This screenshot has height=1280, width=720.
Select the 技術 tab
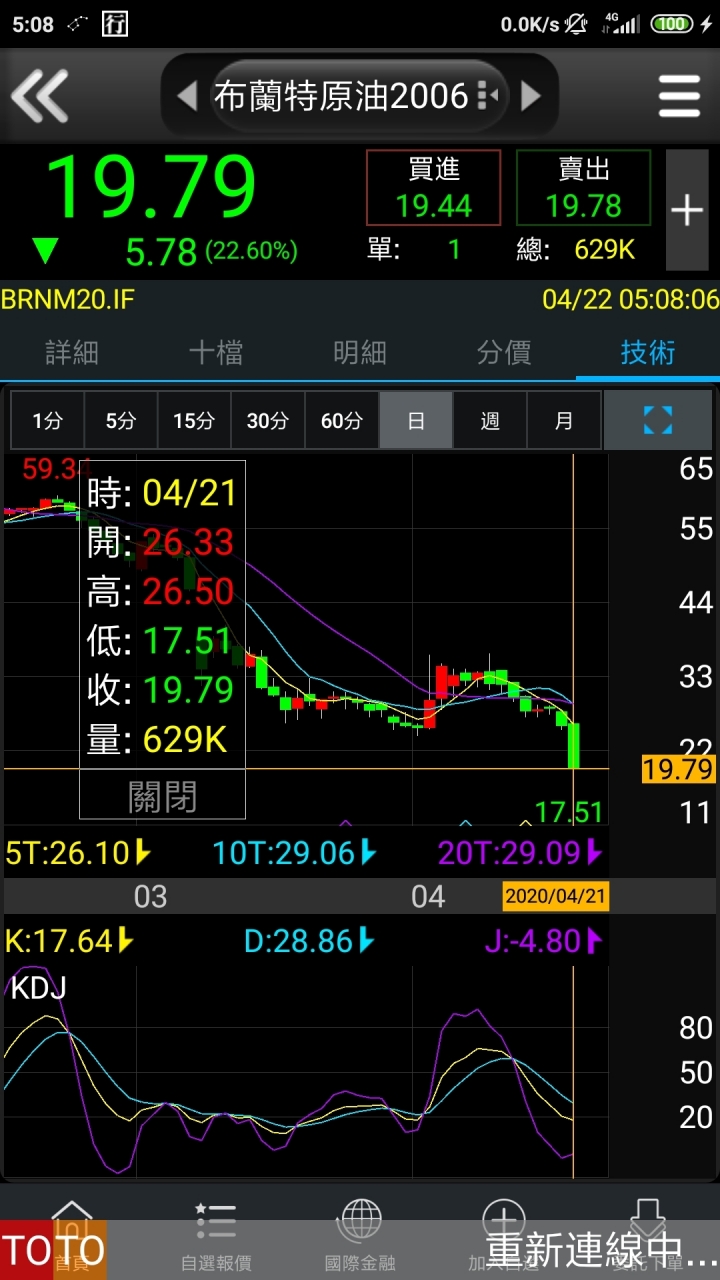(x=648, y=352)
